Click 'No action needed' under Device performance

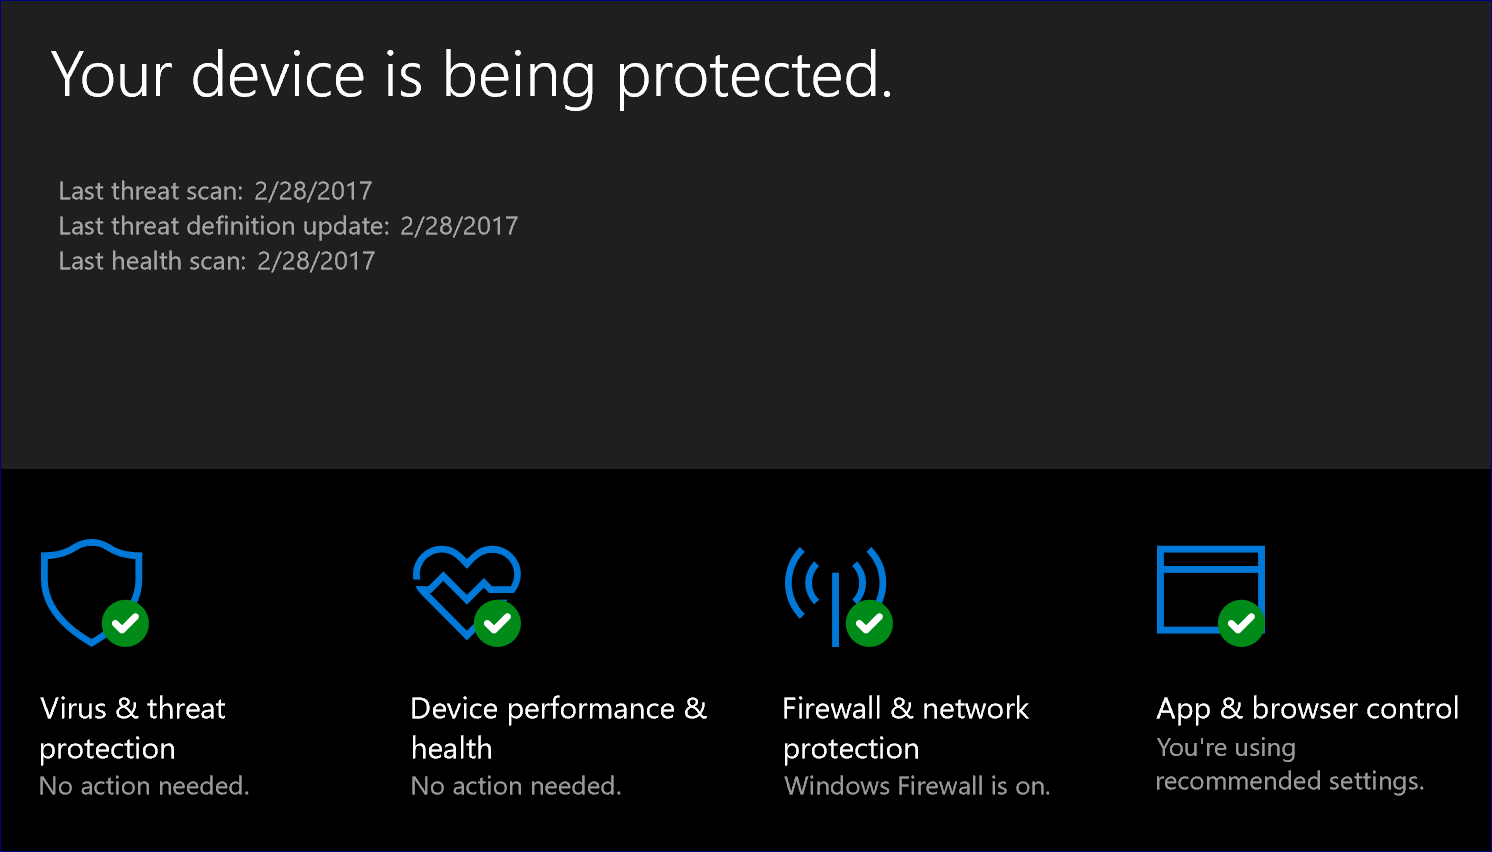pyautogui.click(x=515, y=786)
